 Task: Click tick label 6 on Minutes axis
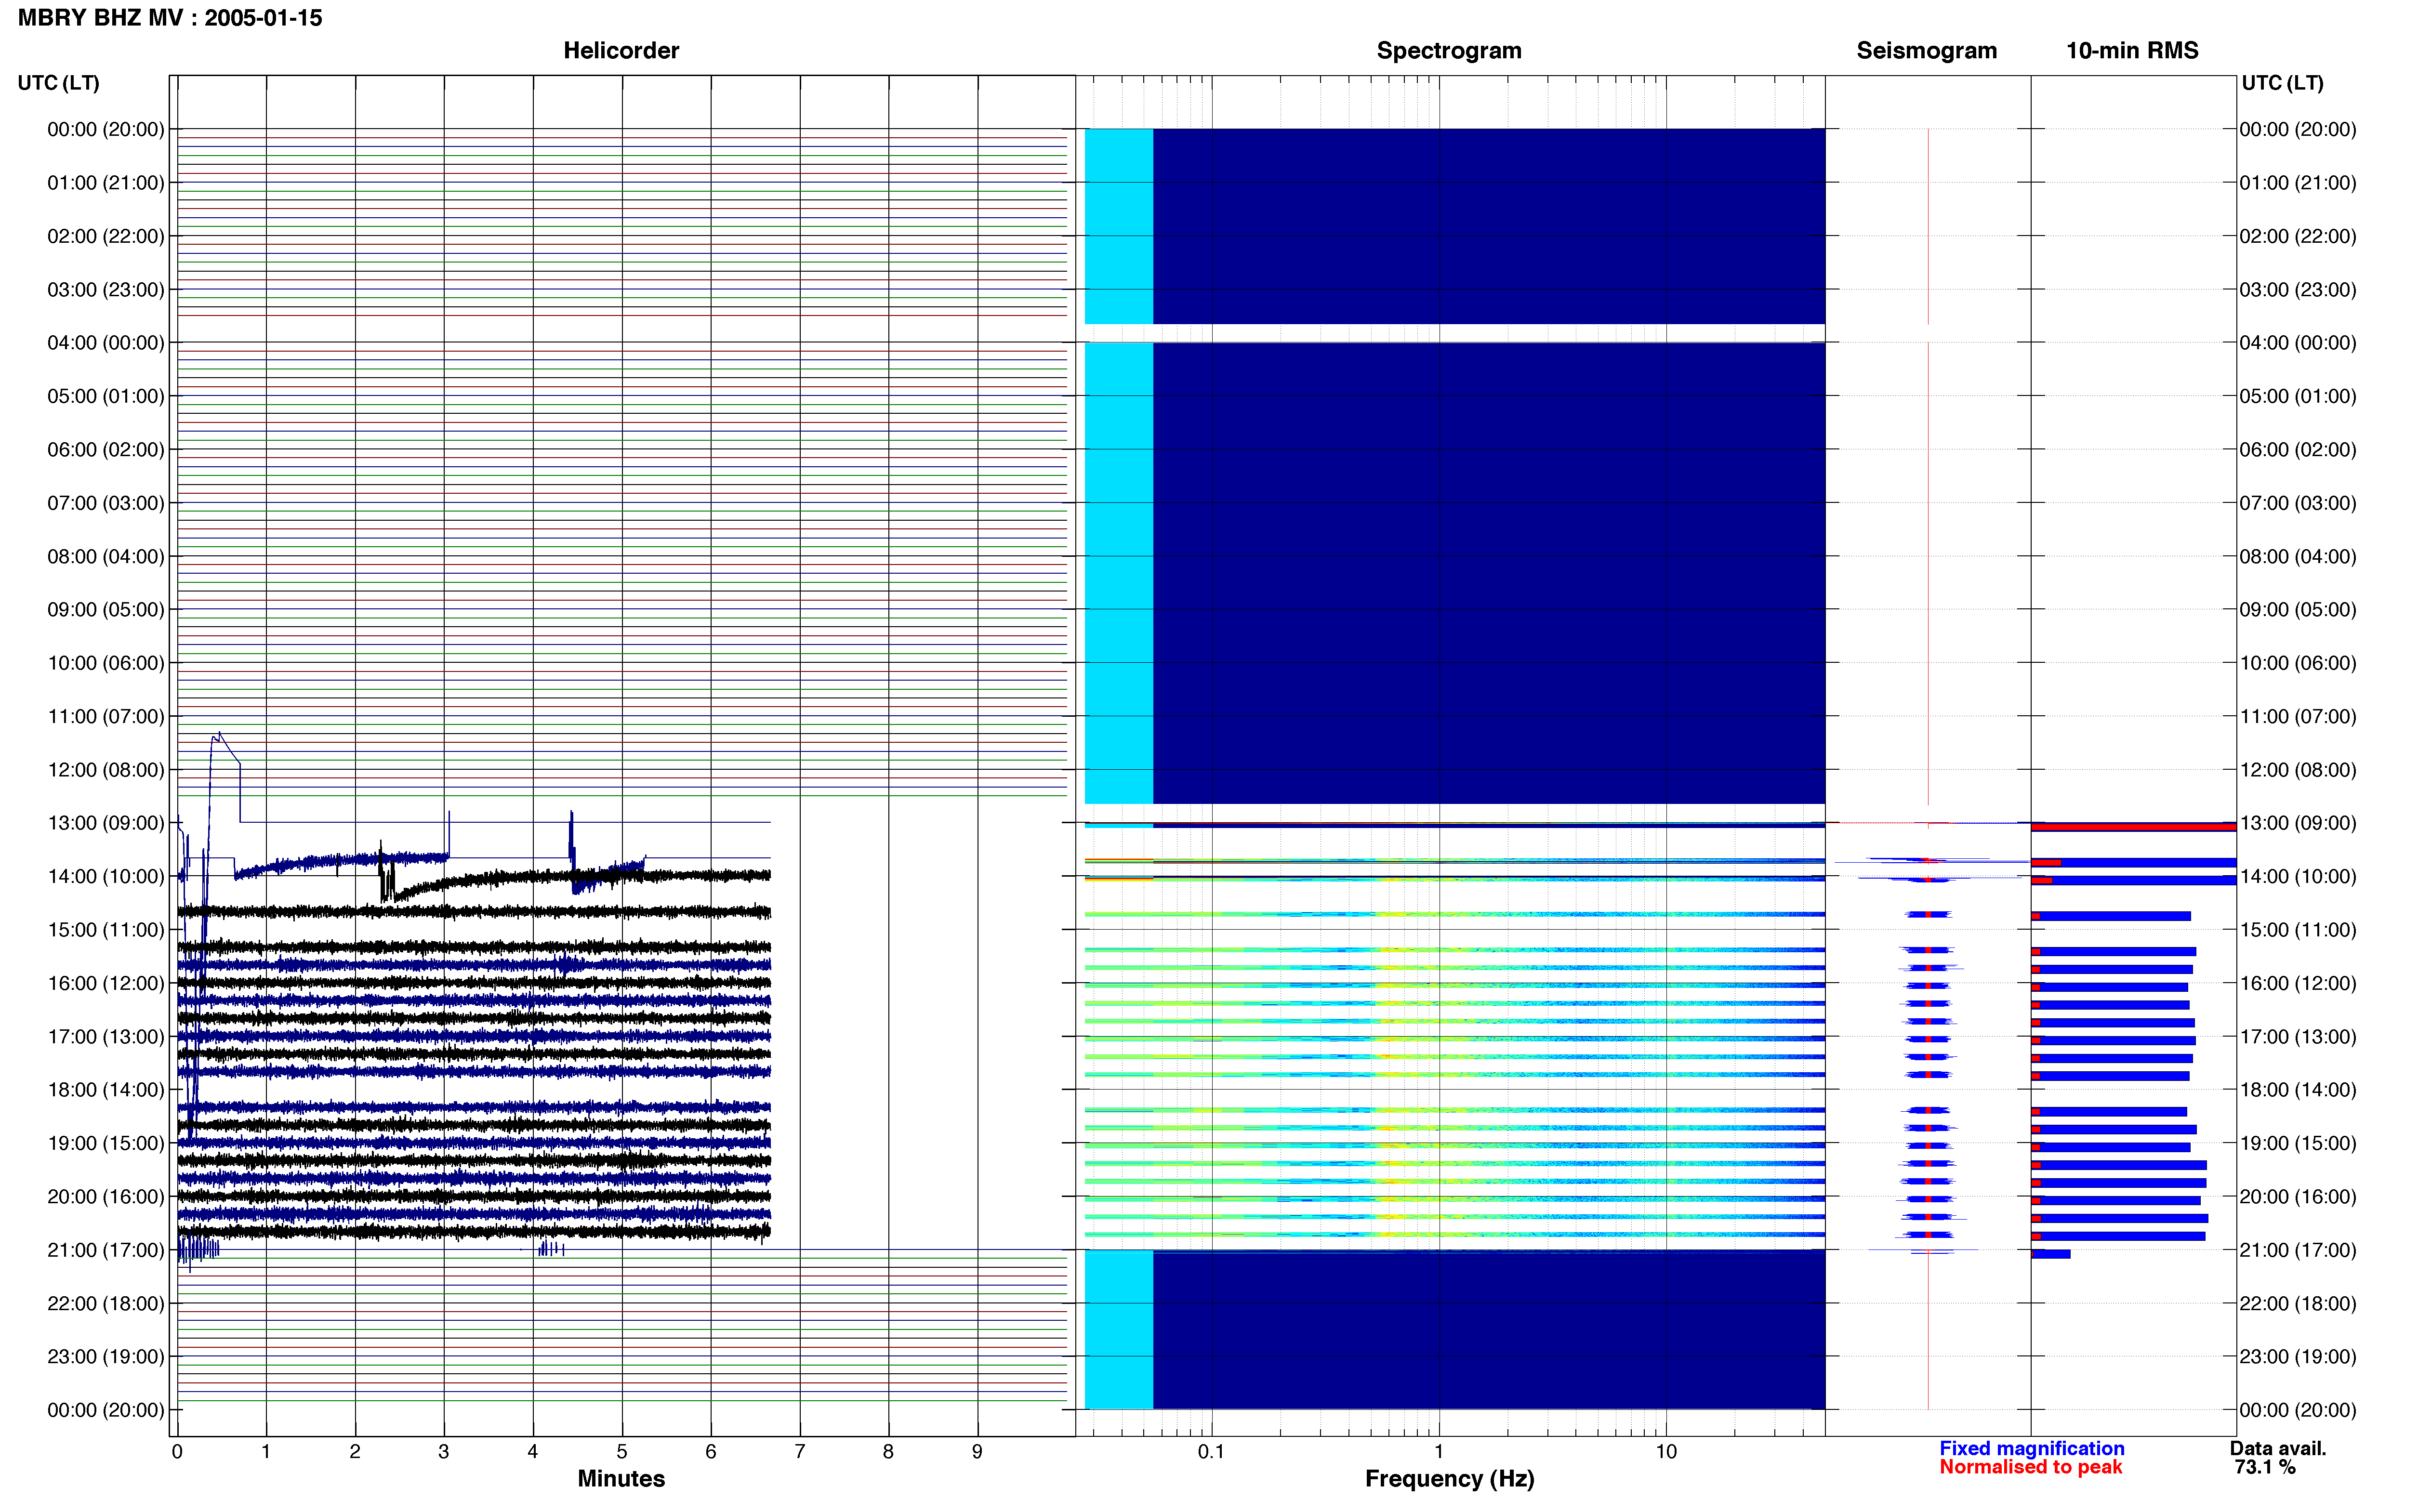711,1452
